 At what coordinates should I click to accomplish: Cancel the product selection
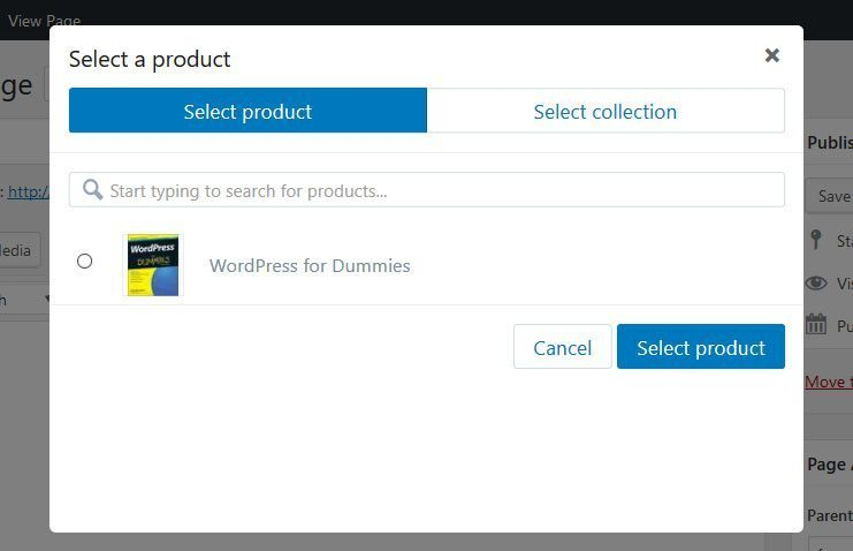click(563, 347)
